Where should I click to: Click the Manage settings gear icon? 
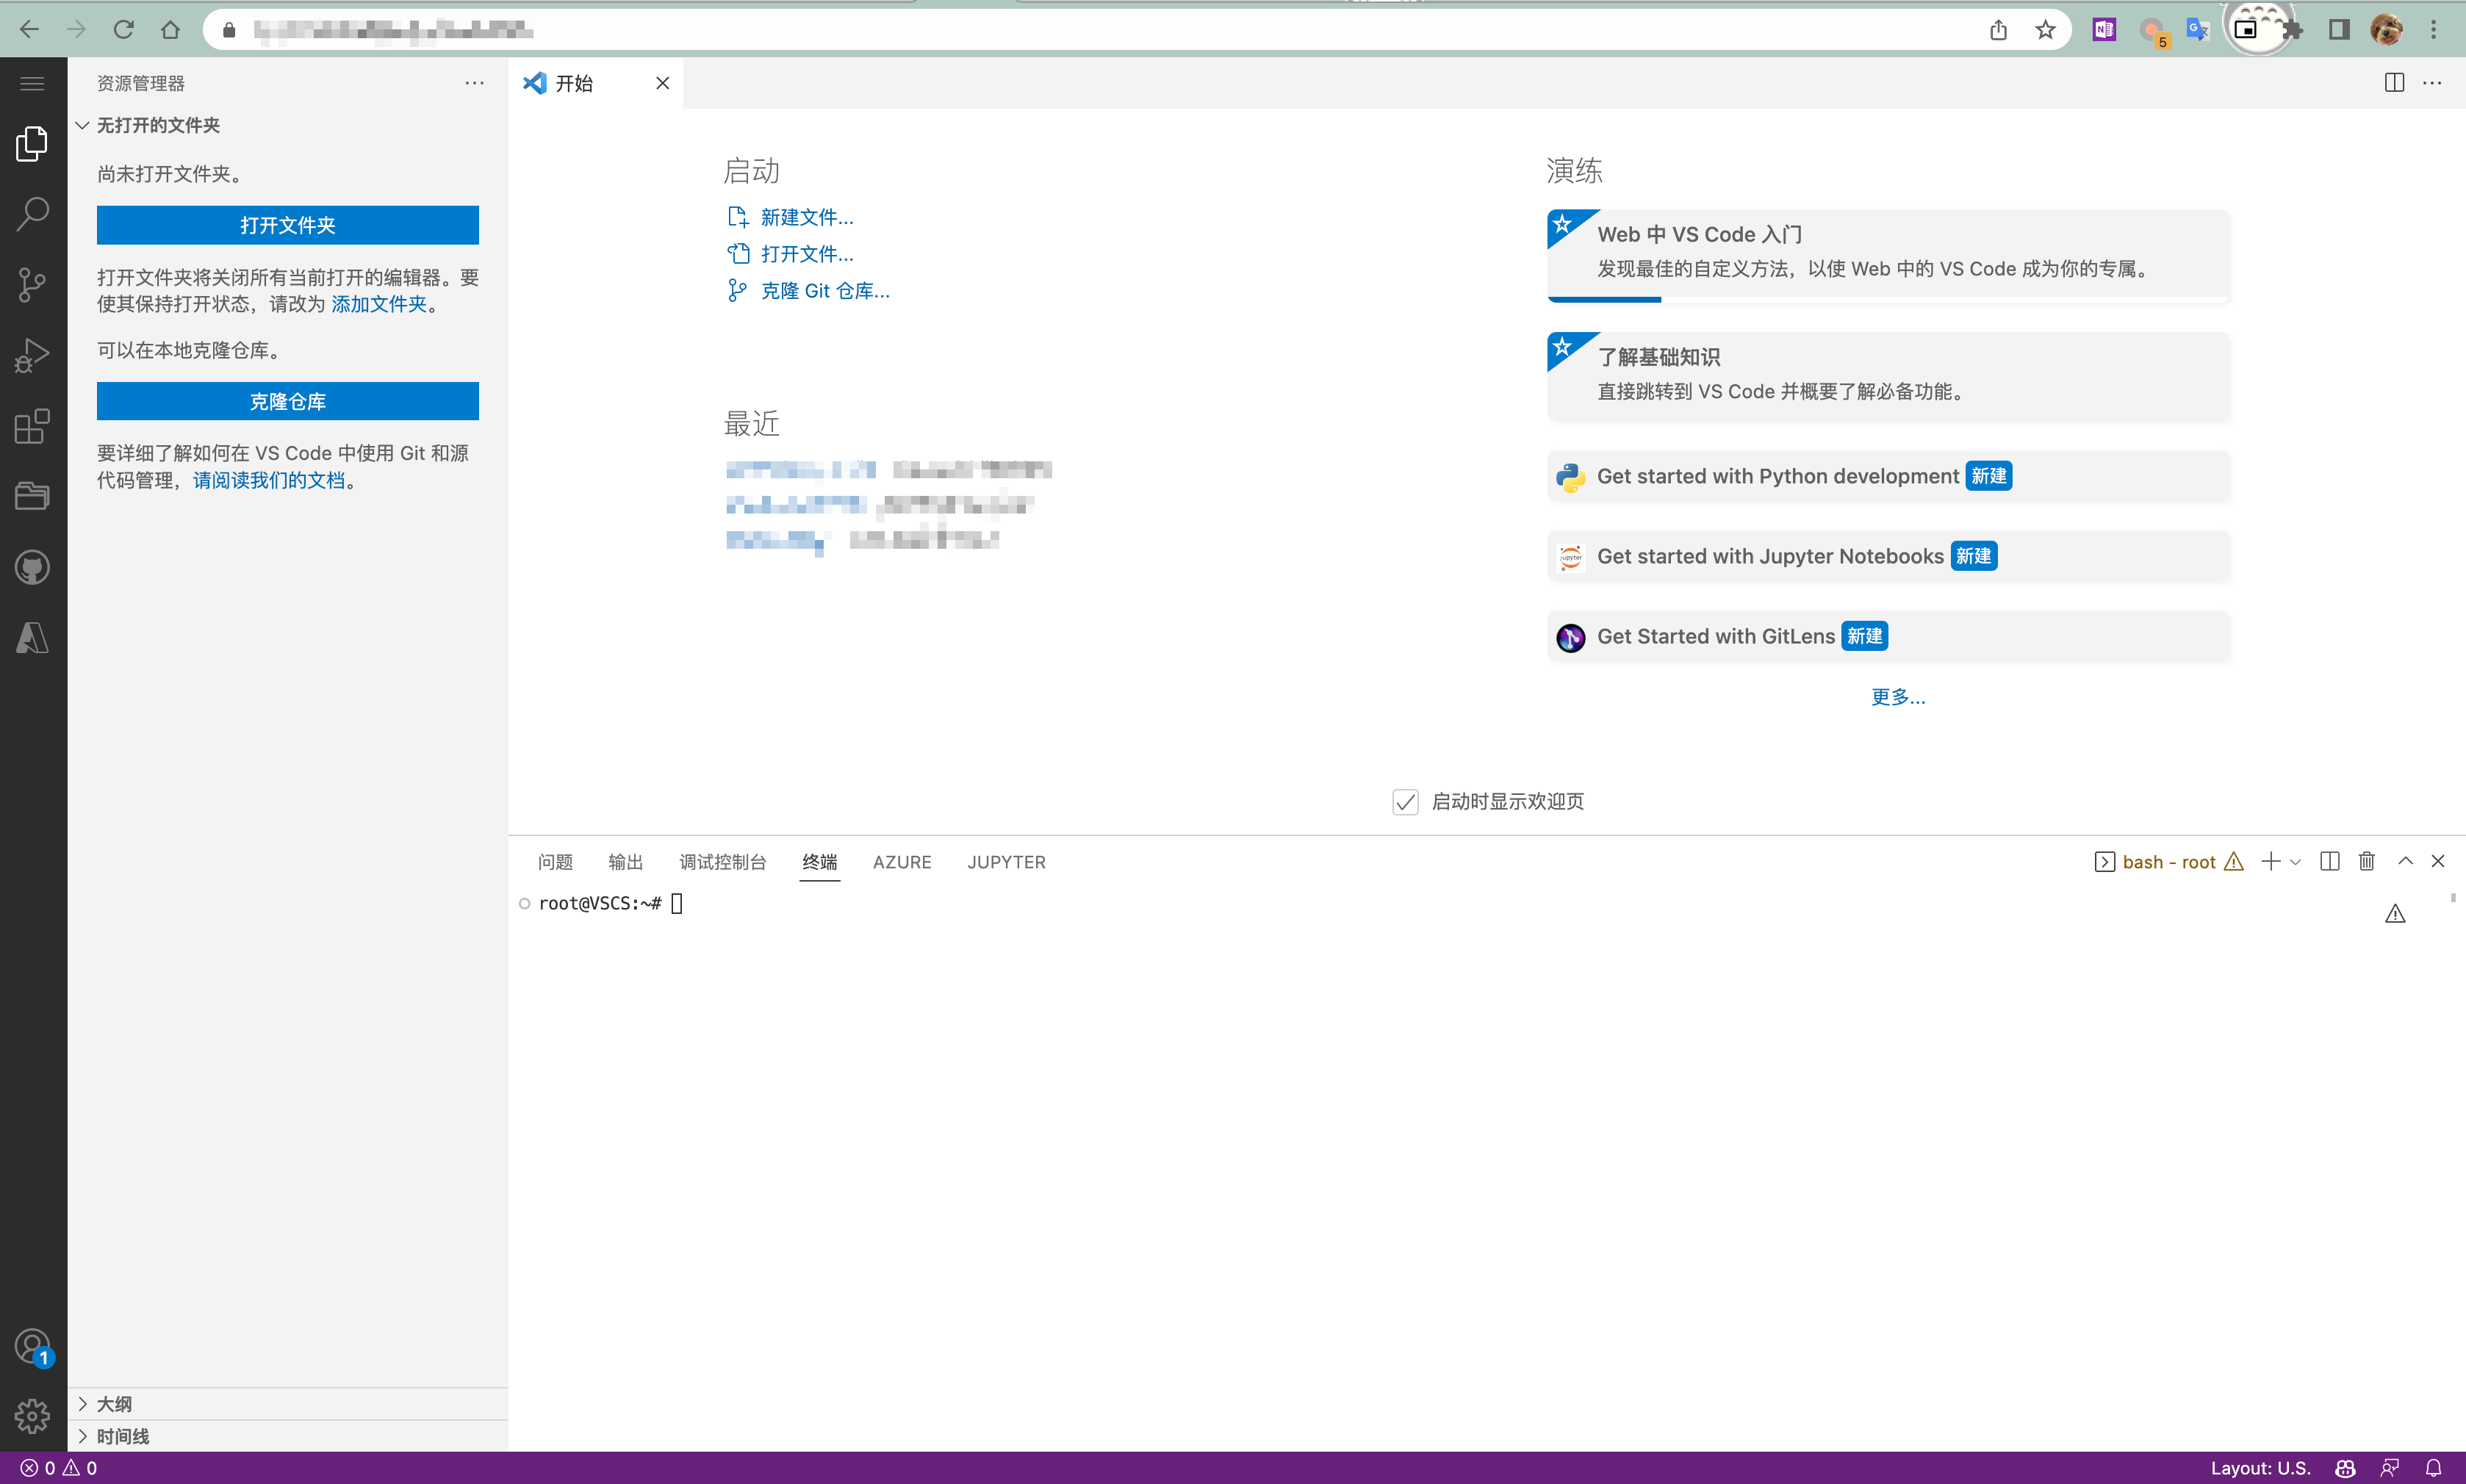point(32,1415)
